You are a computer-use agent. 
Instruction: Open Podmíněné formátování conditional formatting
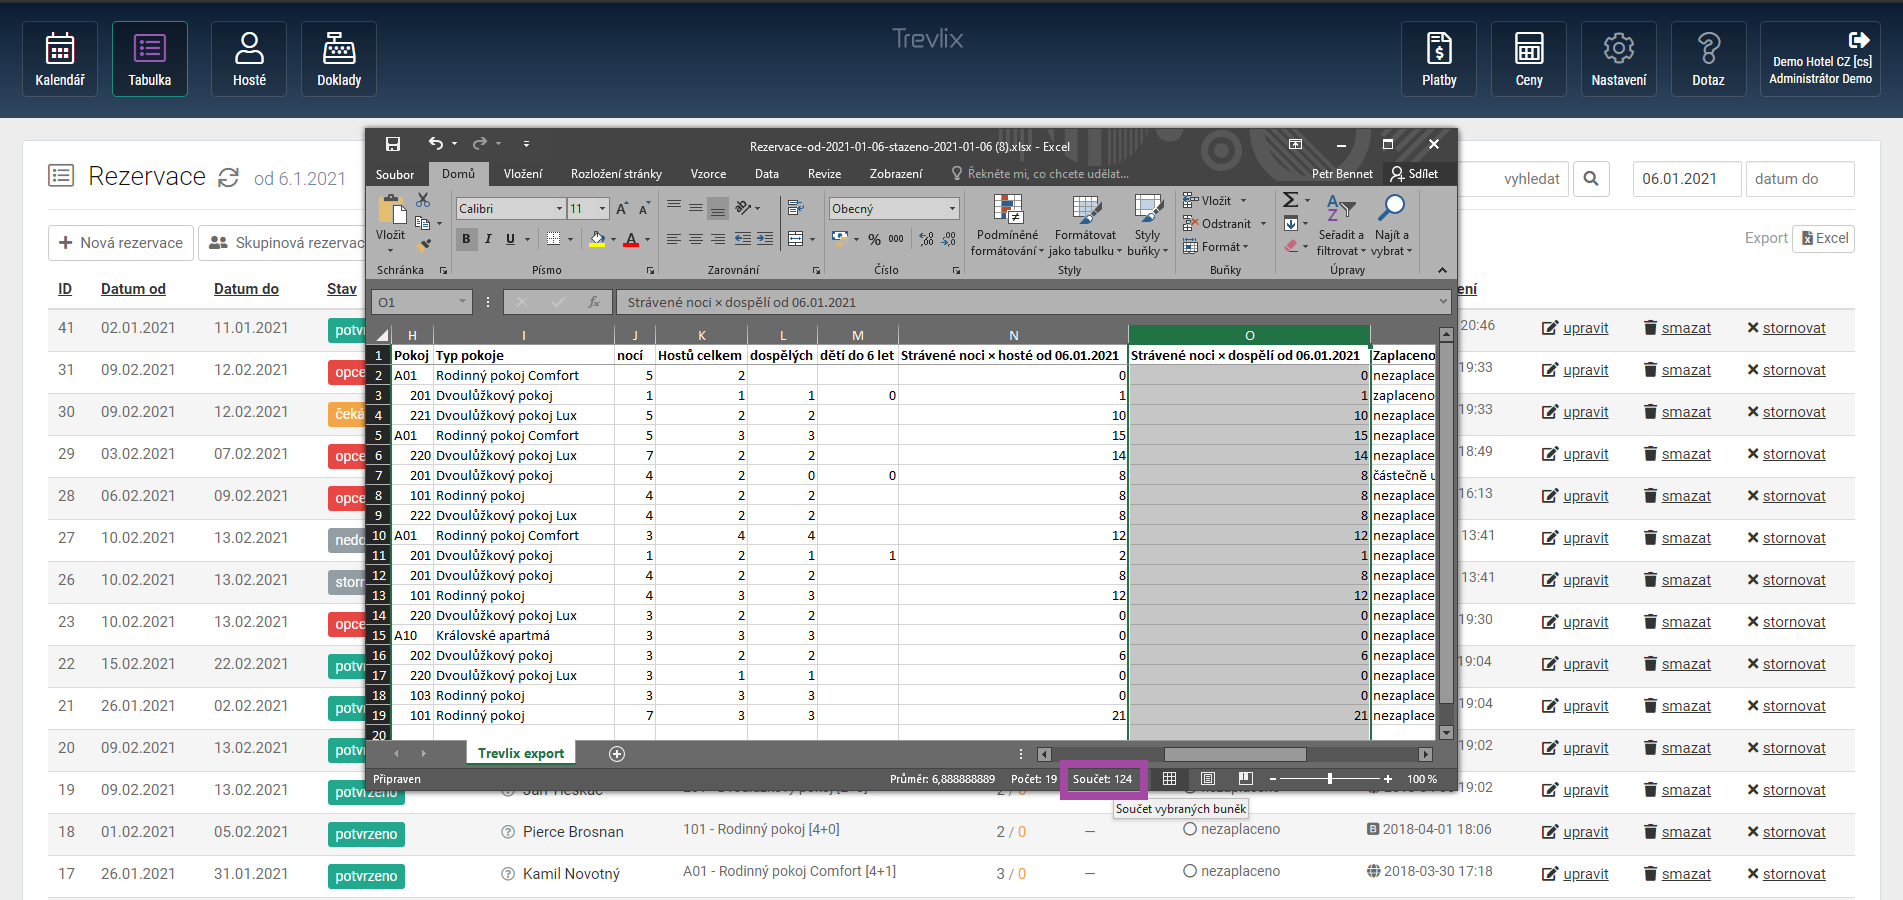click(1007, 225)
